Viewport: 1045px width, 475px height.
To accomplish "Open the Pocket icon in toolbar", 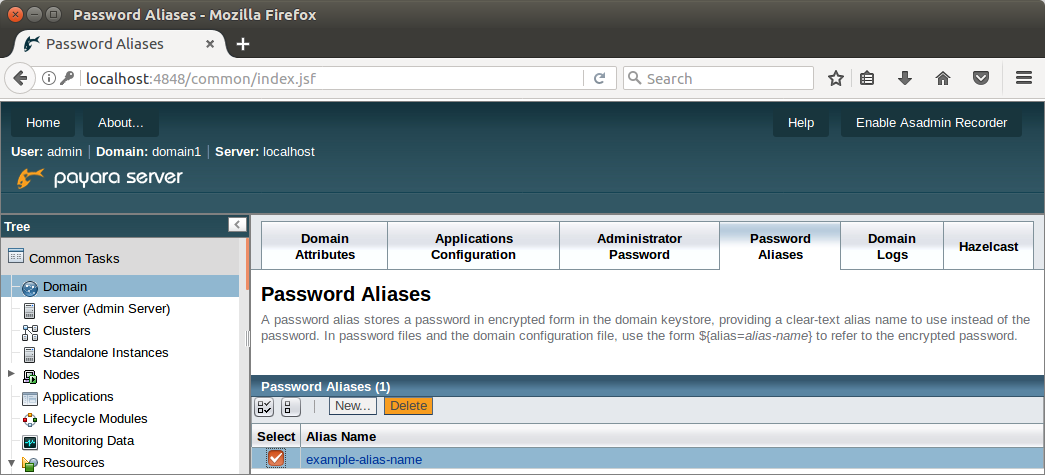I will pyautogui.click(x=981, y=78).
